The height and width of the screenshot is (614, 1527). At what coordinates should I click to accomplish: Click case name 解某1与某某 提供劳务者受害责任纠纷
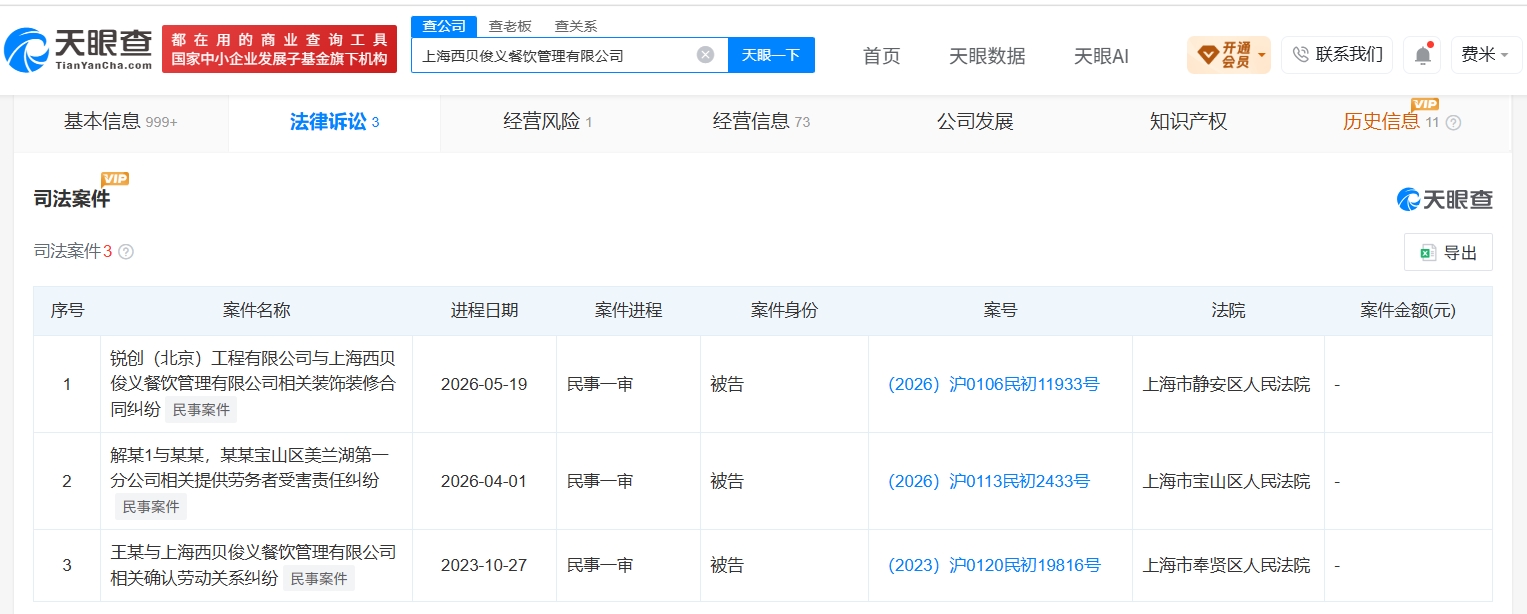[250, 468]
